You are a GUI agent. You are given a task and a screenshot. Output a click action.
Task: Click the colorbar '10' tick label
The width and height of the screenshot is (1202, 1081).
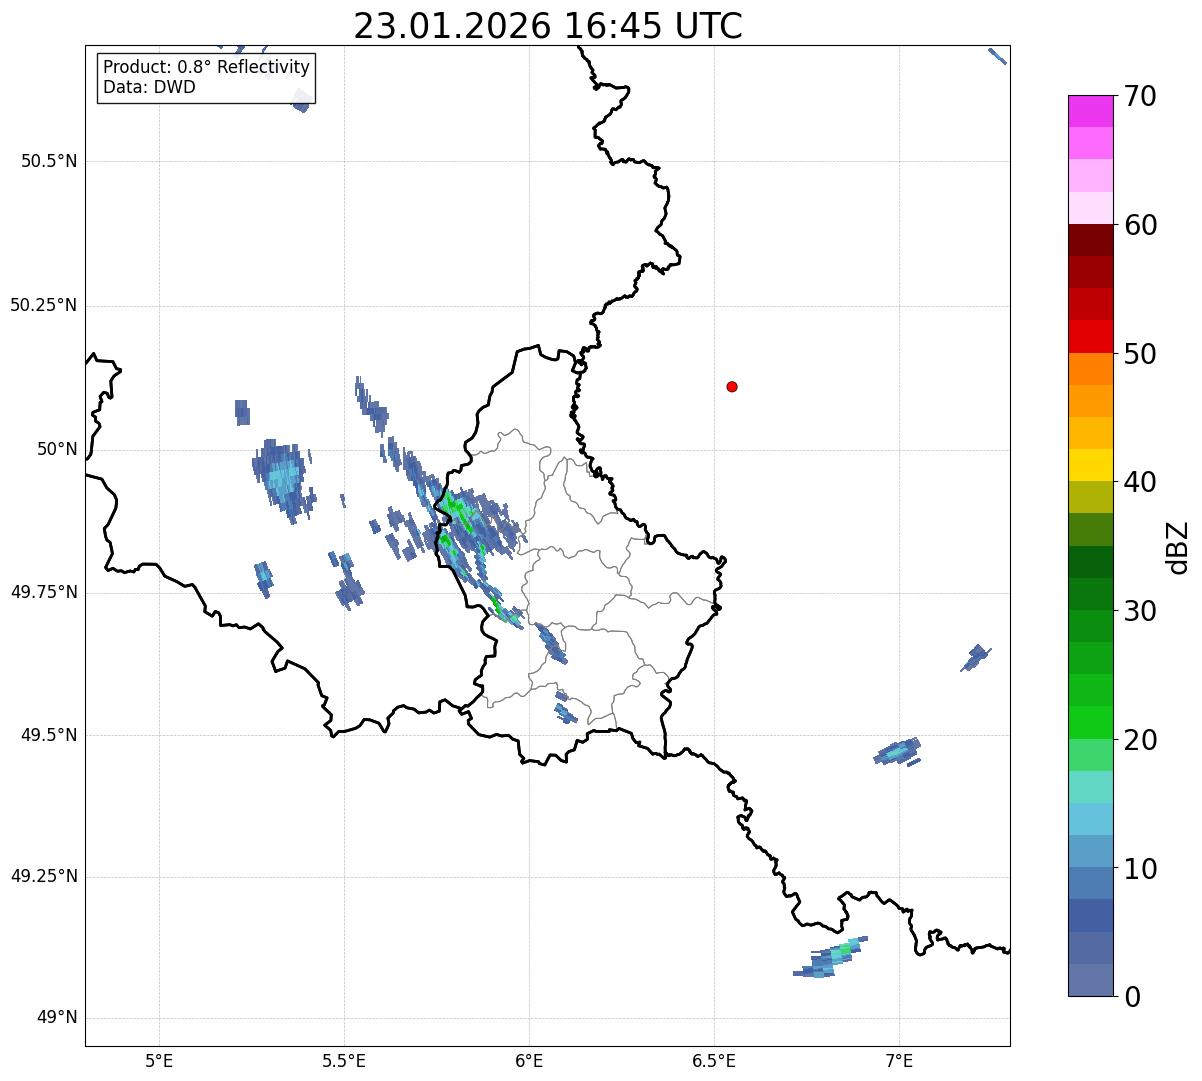(1140, 868)
